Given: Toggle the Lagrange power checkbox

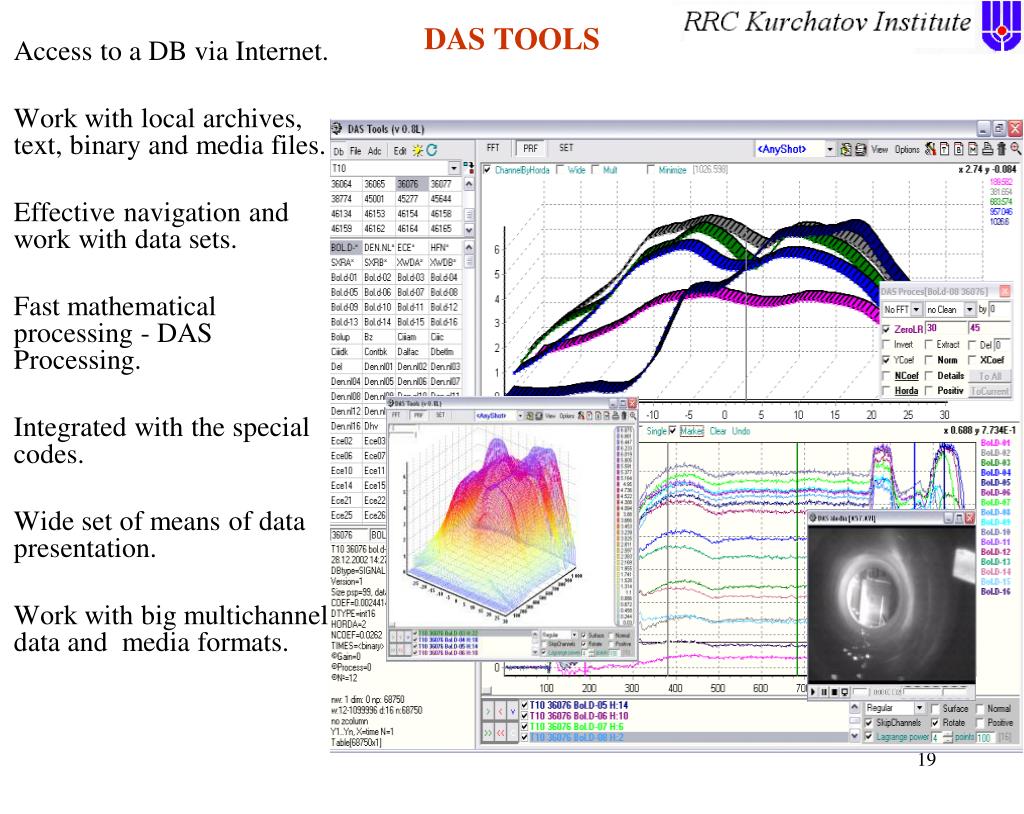Looking at the screenshot, I should 869,737.
